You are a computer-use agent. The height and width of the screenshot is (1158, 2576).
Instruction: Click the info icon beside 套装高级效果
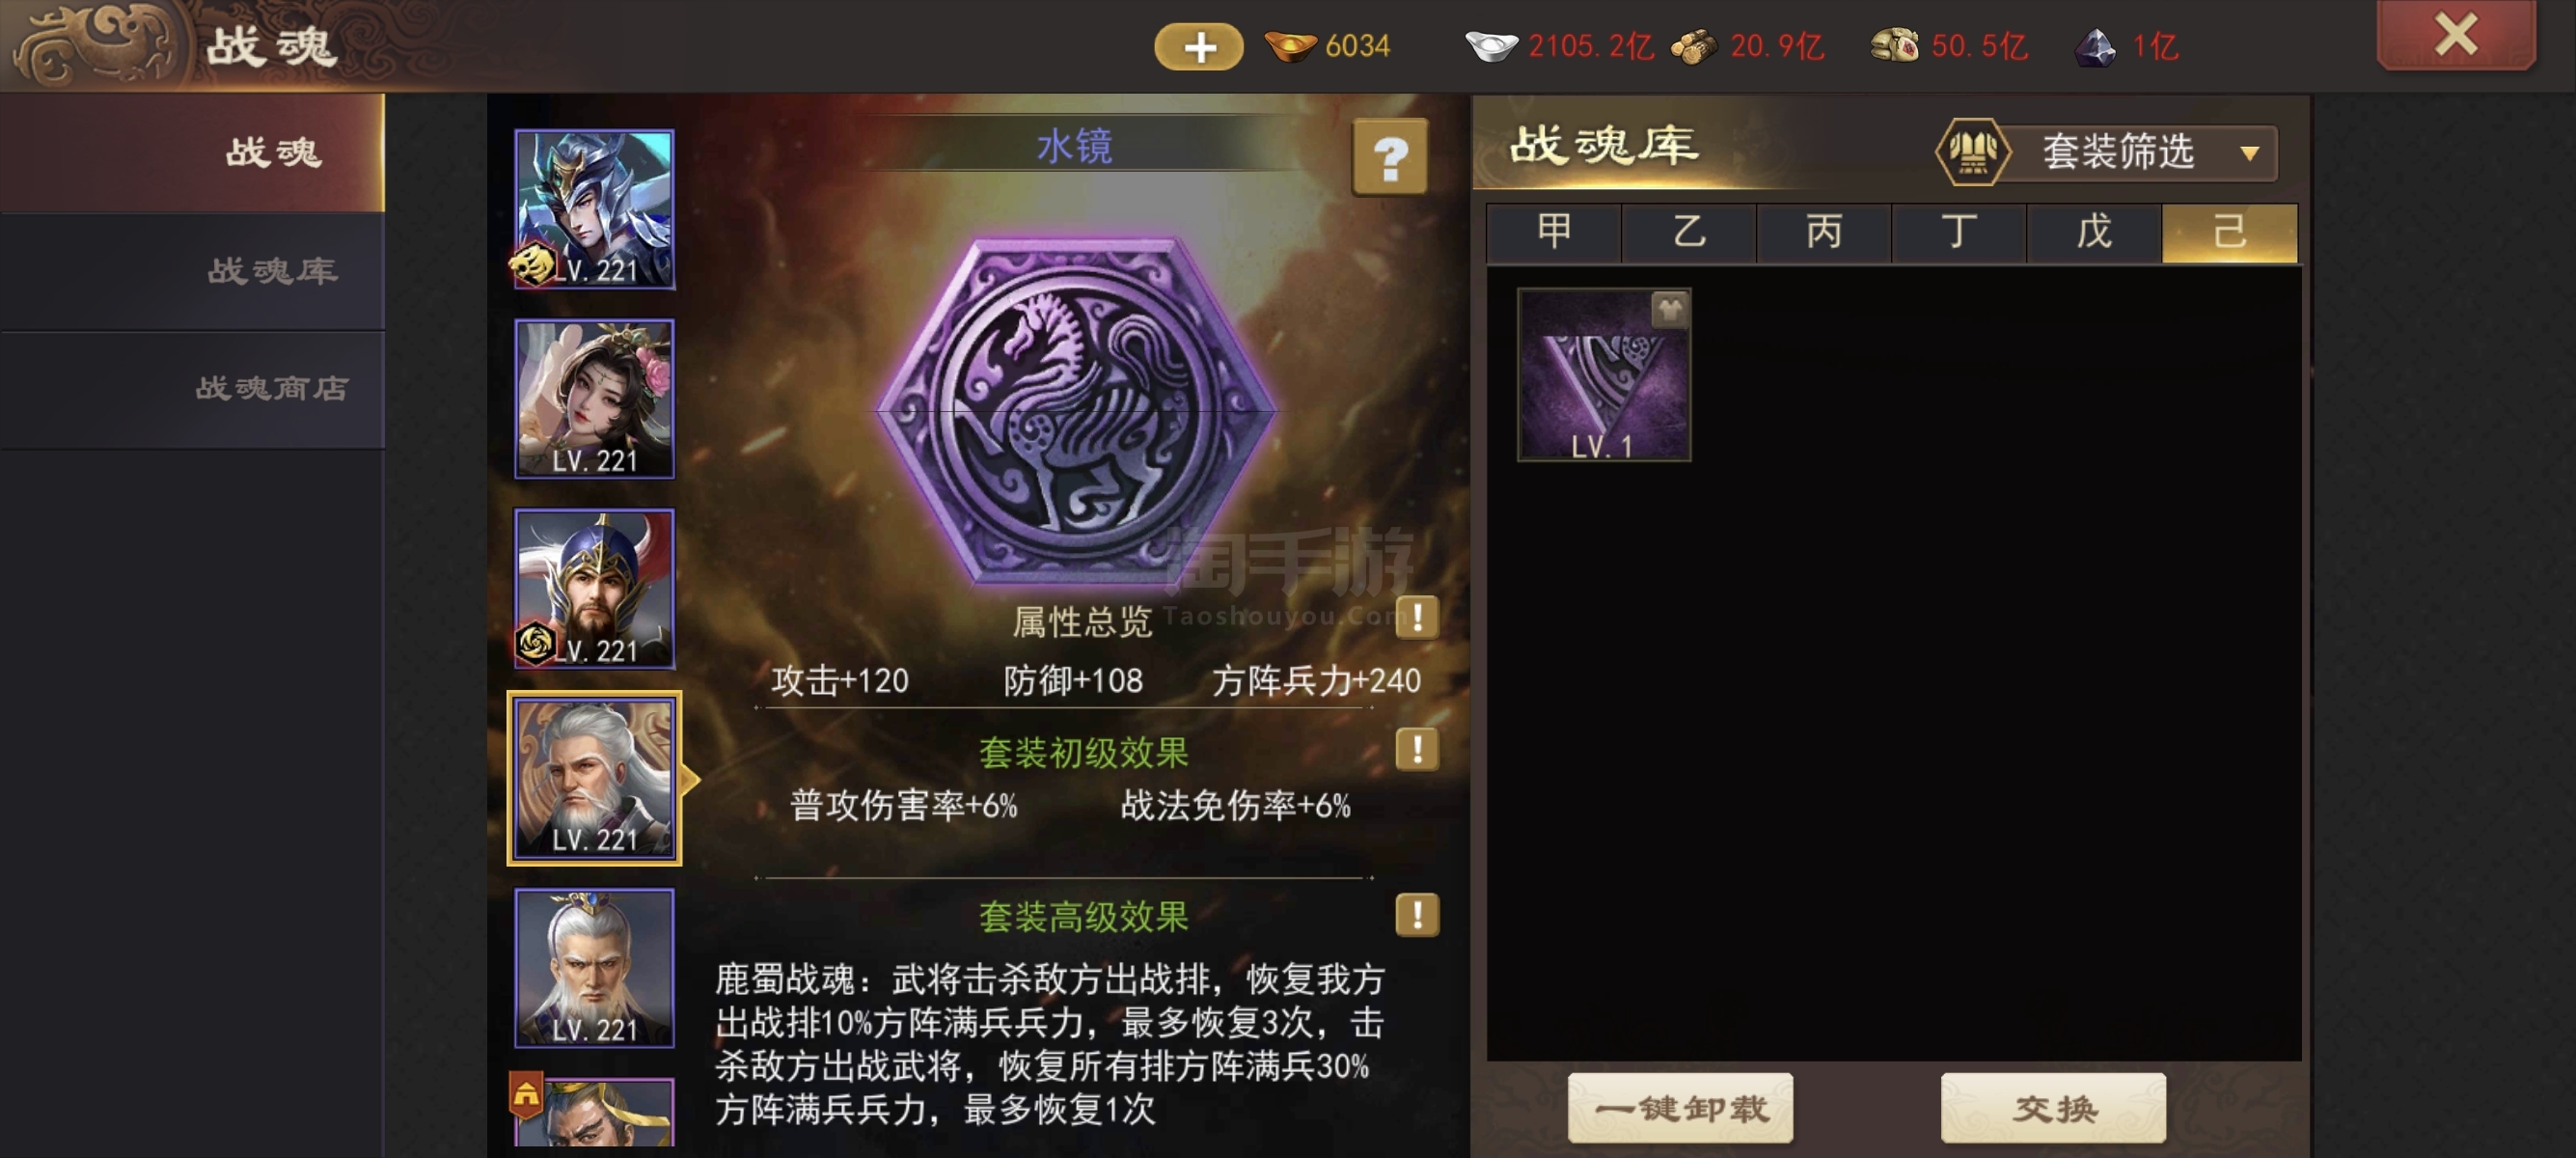[1417, 914]
